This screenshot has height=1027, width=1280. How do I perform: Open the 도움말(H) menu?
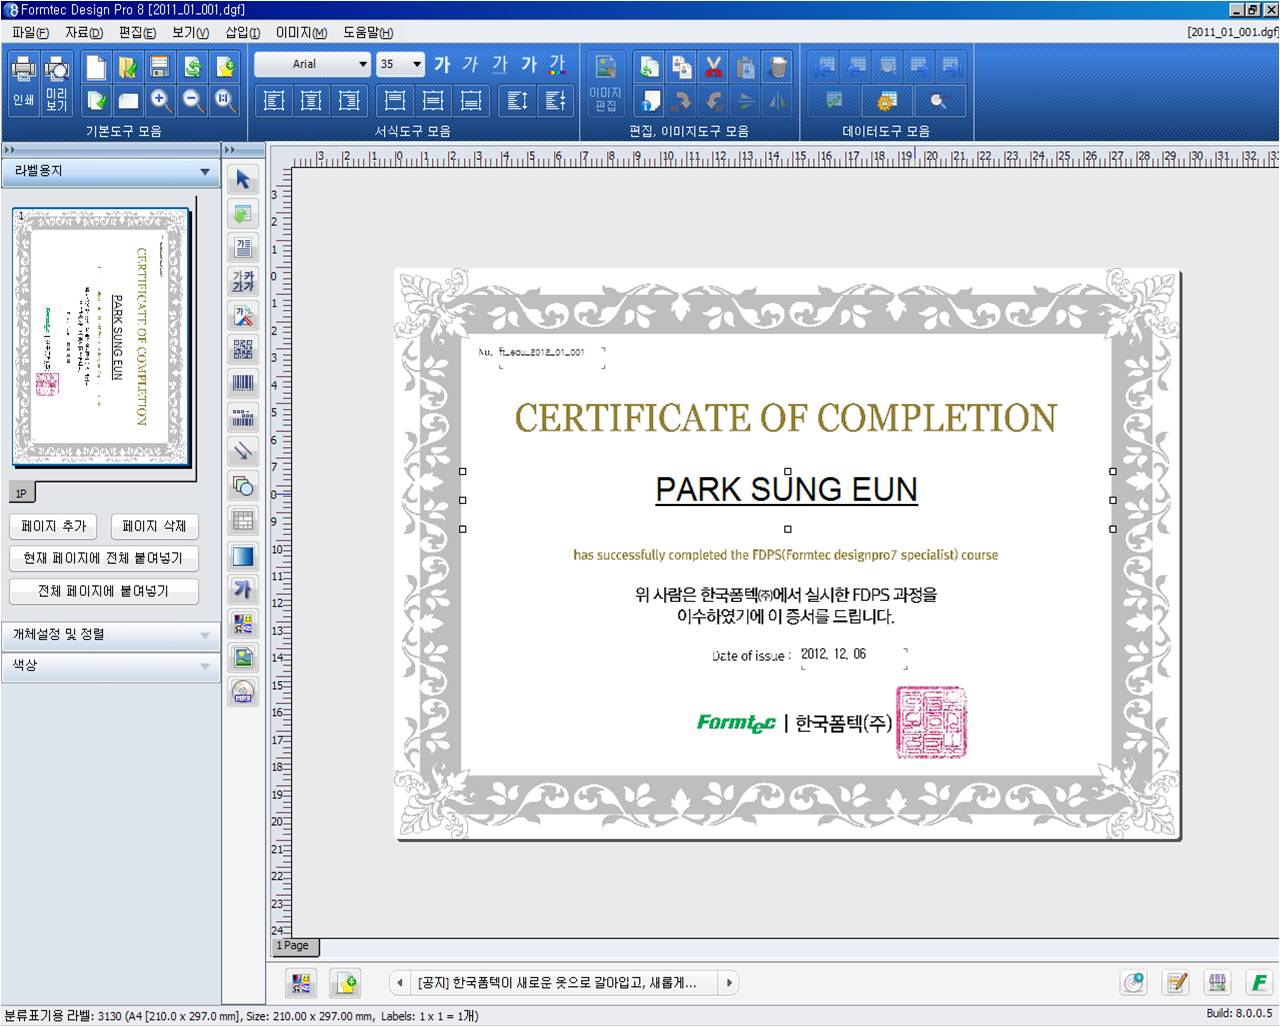367,32
